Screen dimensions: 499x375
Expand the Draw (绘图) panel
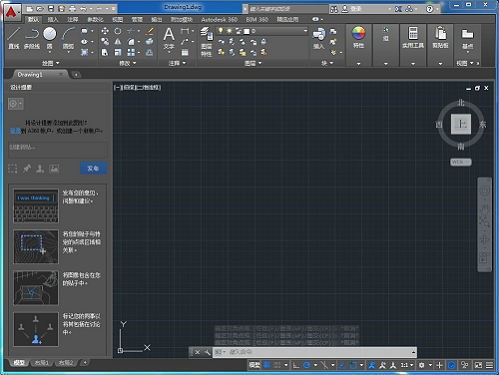coord(51,63)
